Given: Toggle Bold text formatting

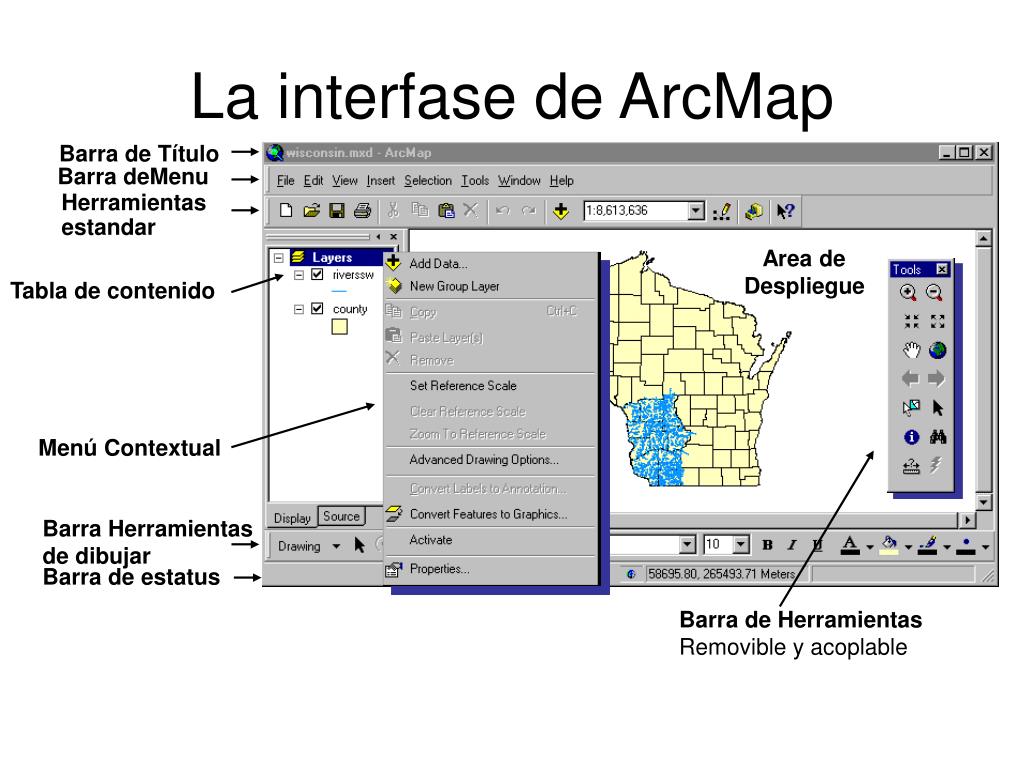Looking at the screenshot, I should point(767,545).
